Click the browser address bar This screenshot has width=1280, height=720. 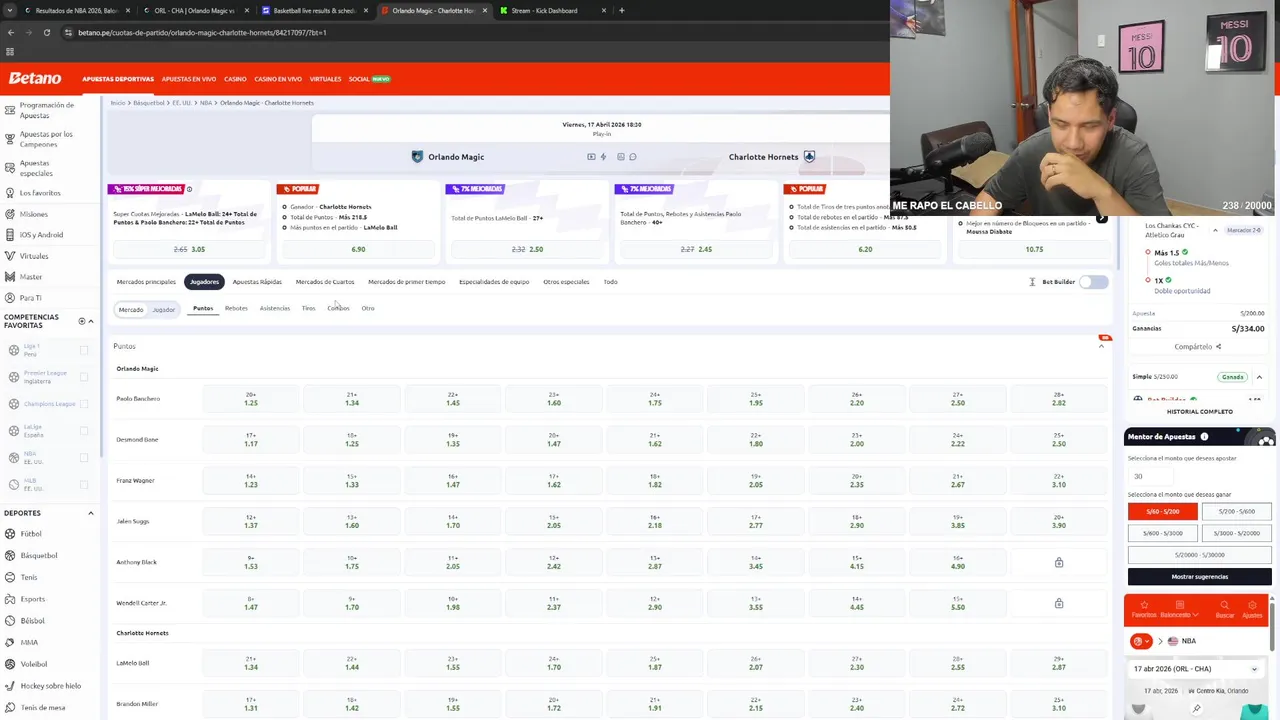[470, 32]
